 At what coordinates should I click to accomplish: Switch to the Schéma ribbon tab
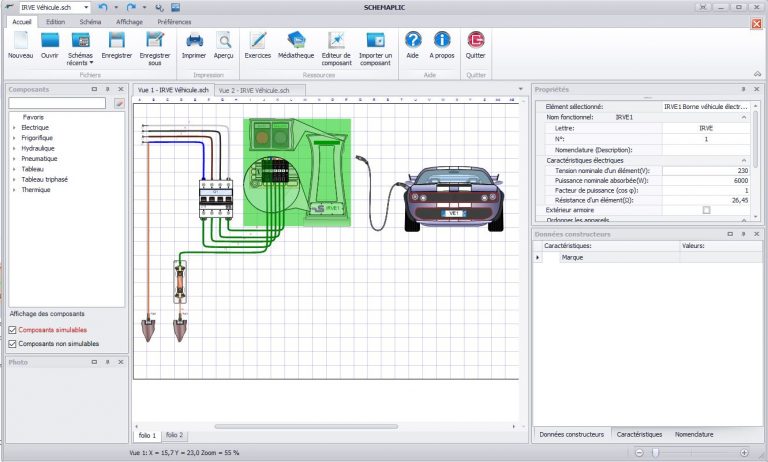[90, 21]
